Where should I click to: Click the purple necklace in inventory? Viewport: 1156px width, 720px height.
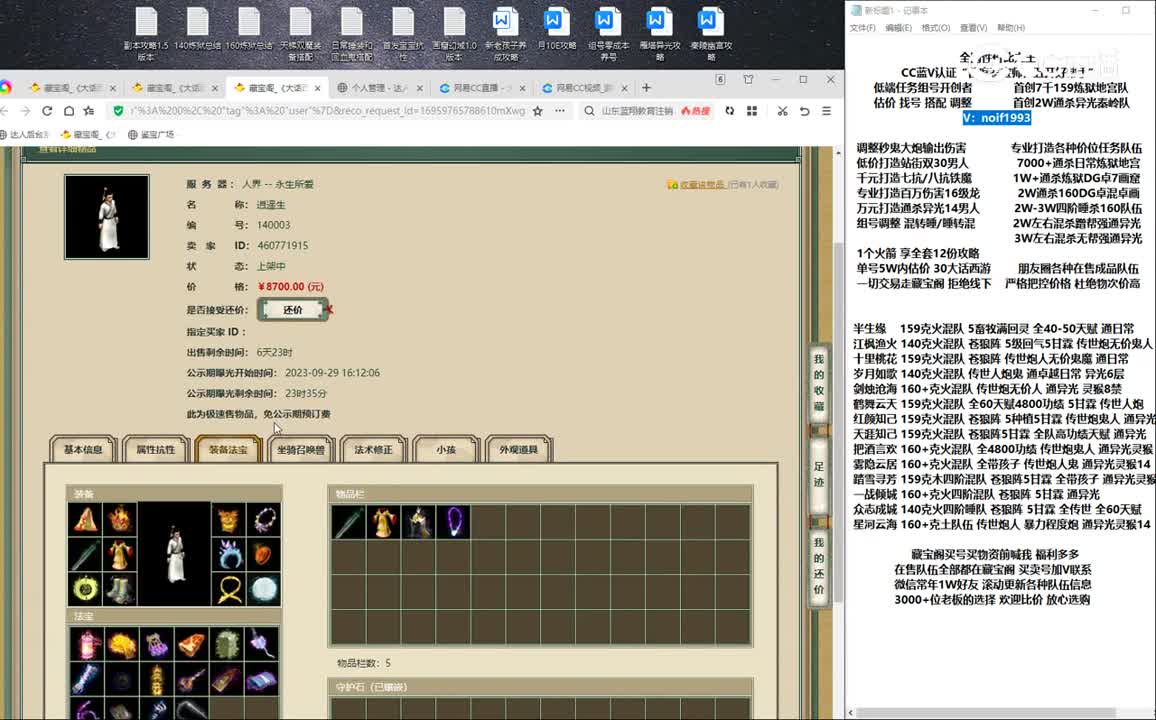[453, 522]
